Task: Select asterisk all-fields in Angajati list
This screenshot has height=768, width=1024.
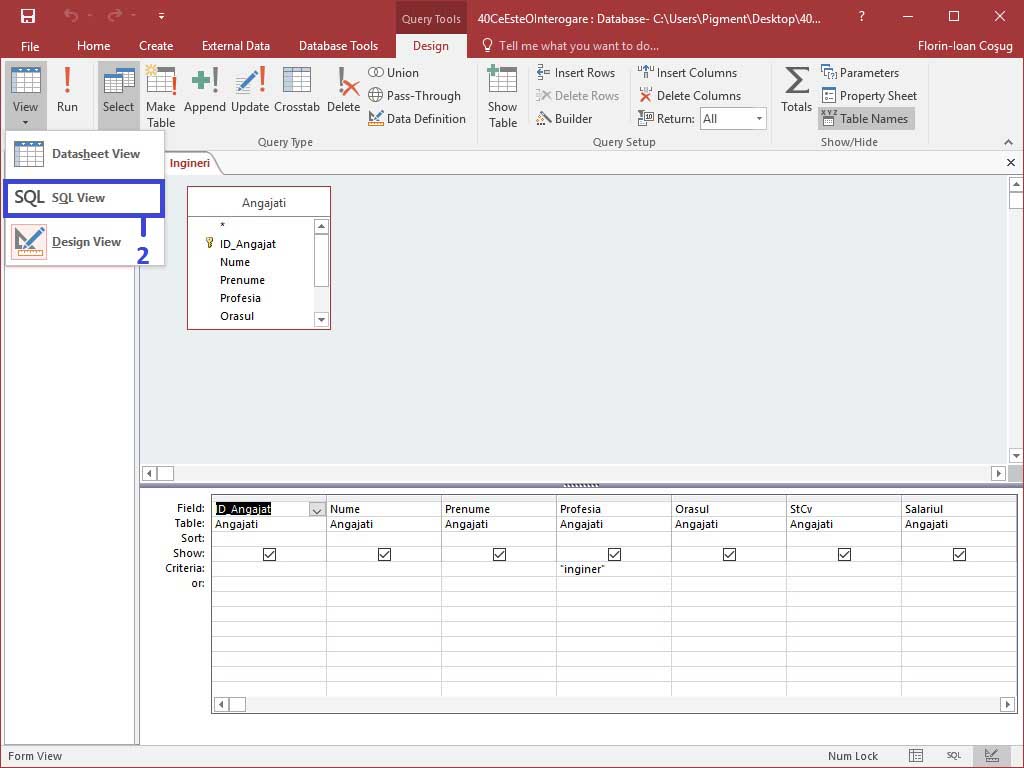Action: tap(223, 226)
